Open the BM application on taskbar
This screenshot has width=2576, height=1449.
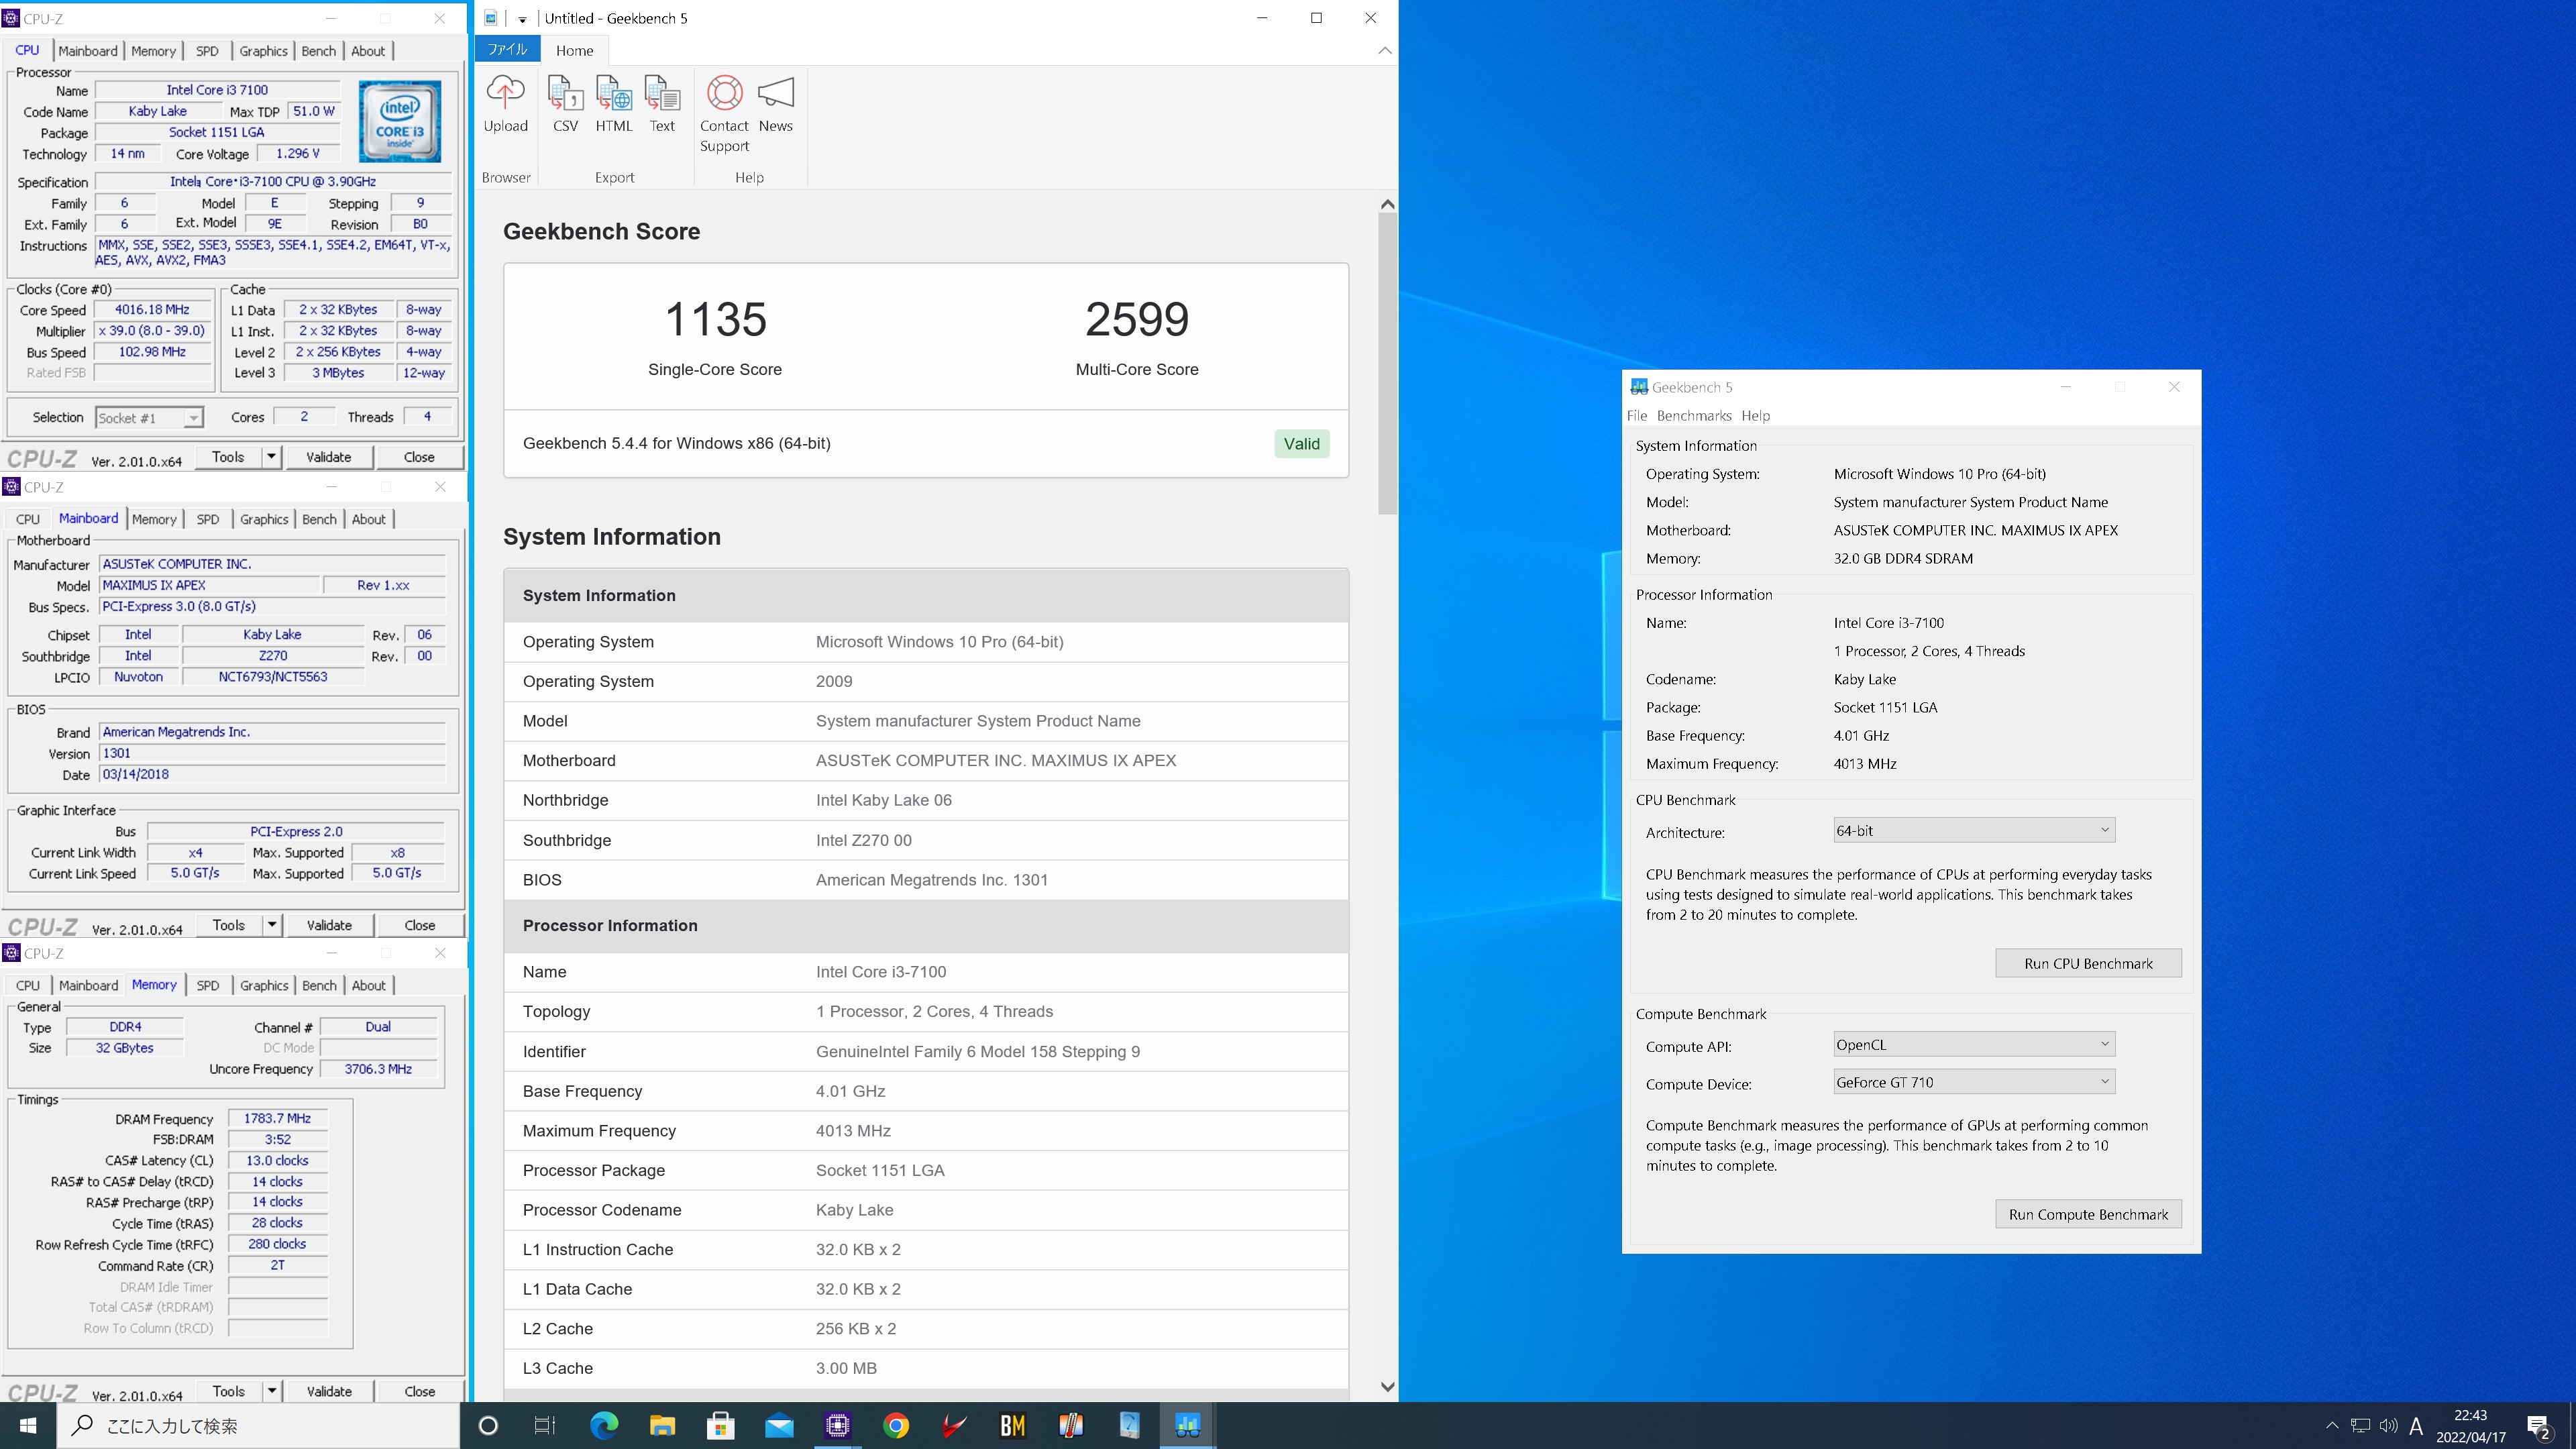[x=1012, y=1426]
